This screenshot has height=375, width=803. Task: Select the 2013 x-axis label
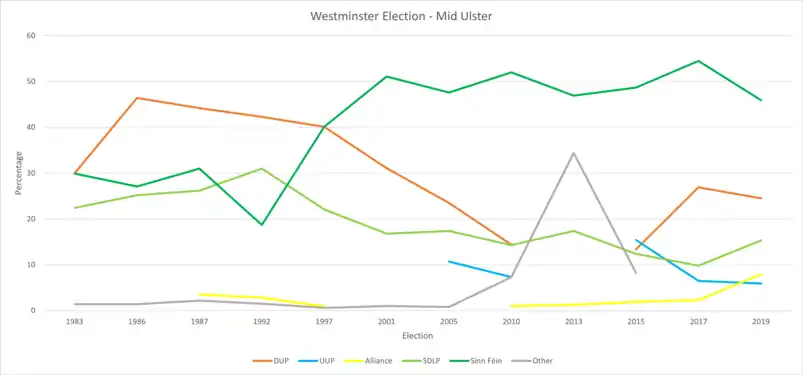pyautogui.click(x=574, y=321)
